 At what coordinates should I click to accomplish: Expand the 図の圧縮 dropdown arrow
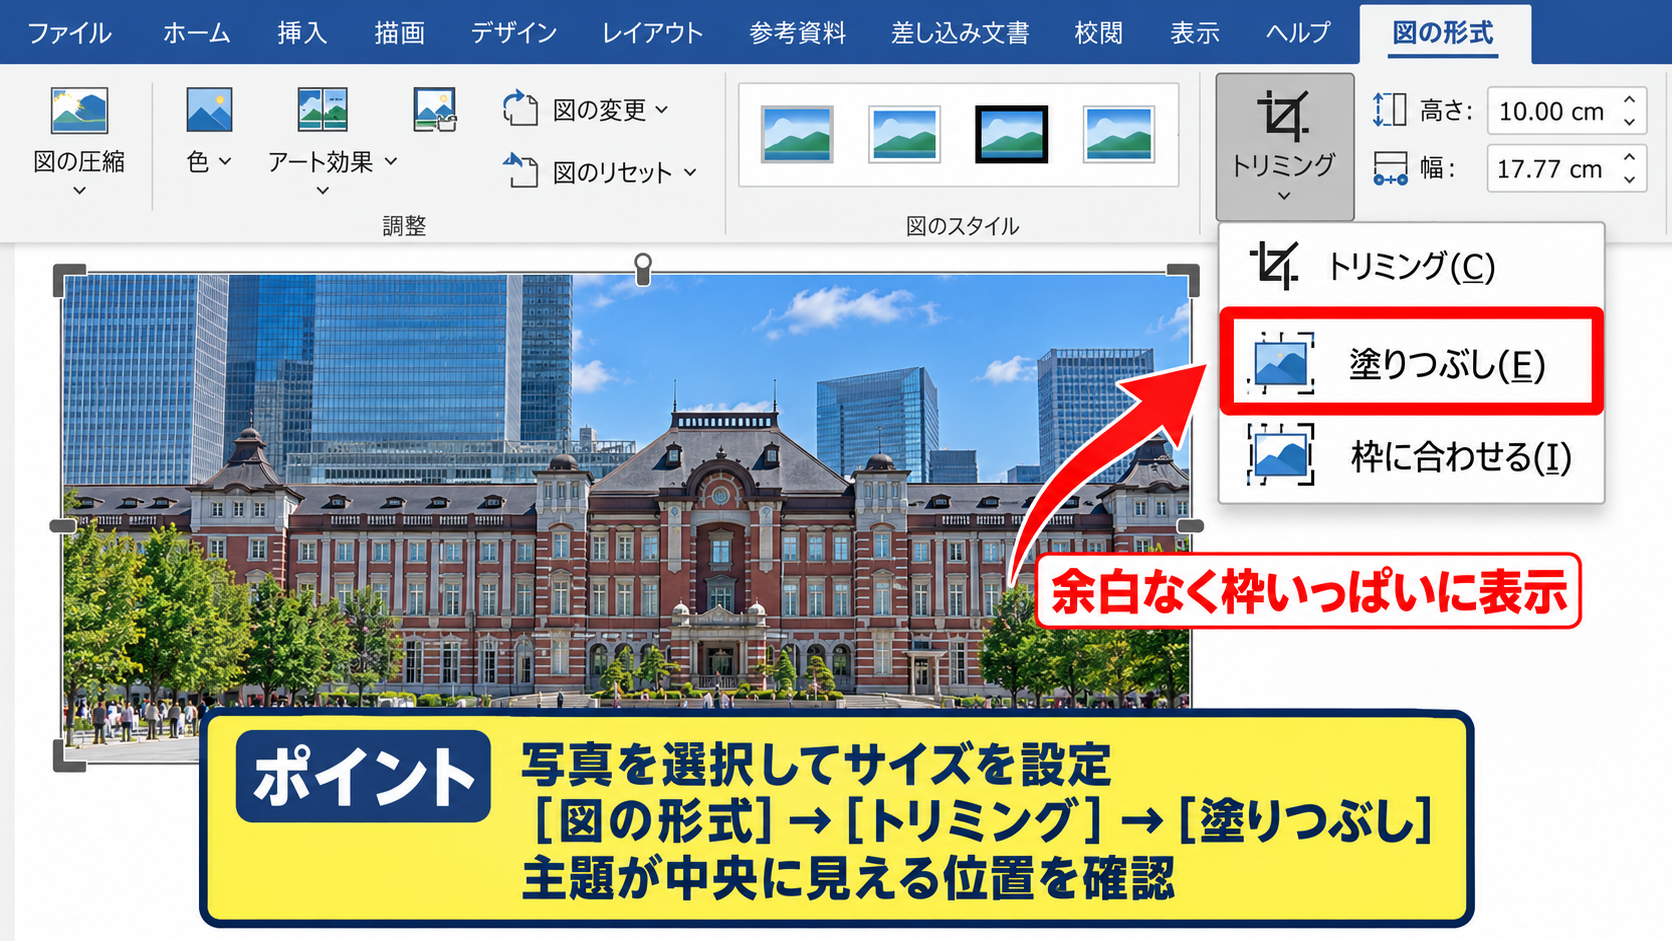79,190
